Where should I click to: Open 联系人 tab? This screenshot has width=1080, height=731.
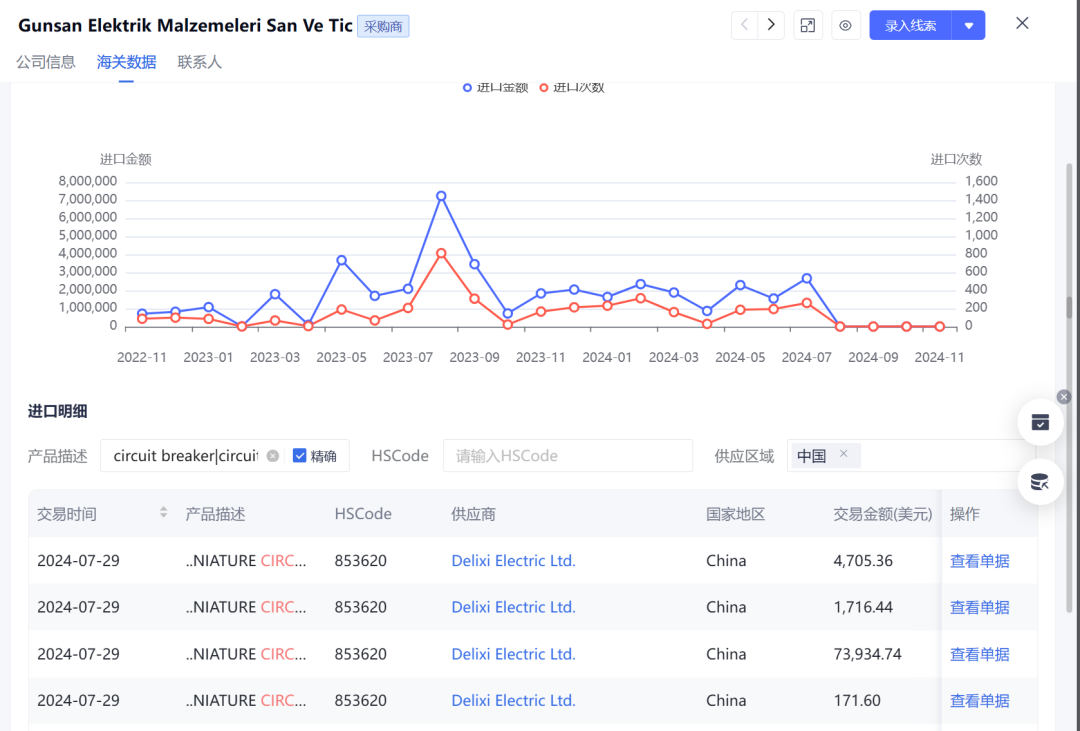(200, 62)
